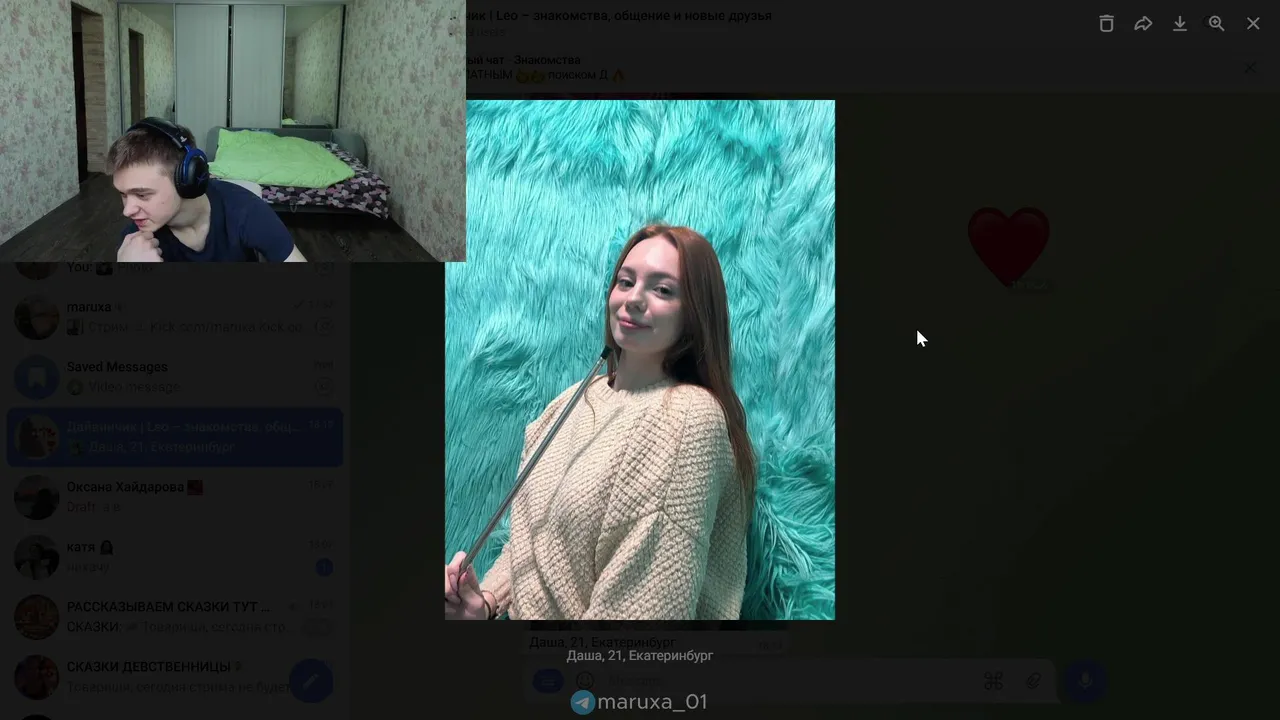Download the opened photo
1280x720 pixels.
tap(1180, 24)
